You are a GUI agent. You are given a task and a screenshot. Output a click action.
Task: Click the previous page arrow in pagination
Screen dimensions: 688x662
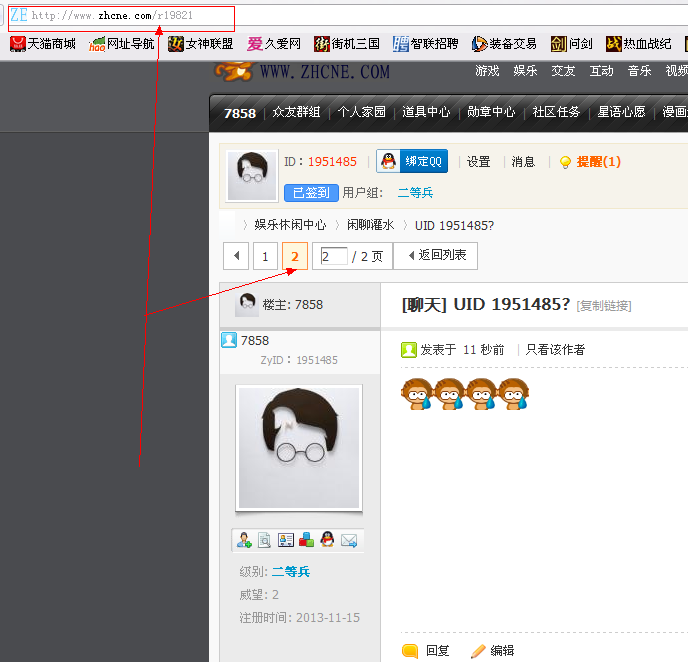tap(236, 256)
